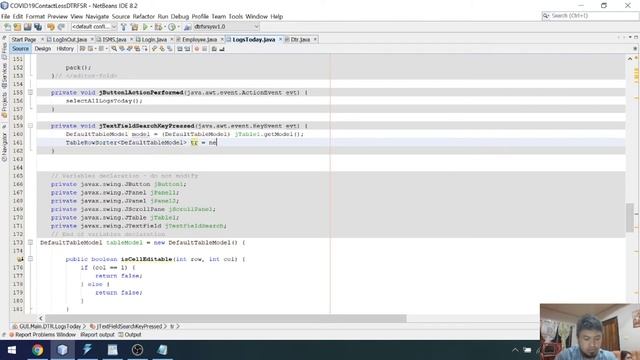Click the Shift Line Right icon
This screenshot has height=360, width=640.
point(187,49)
